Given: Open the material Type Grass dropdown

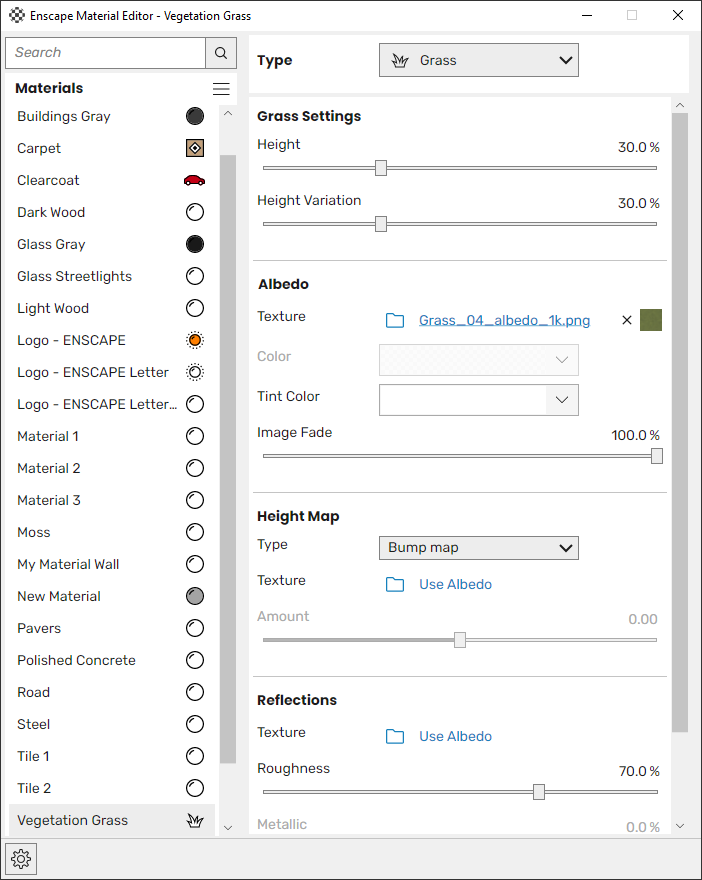Looking at the screenshot, I should tap(479, 60).
